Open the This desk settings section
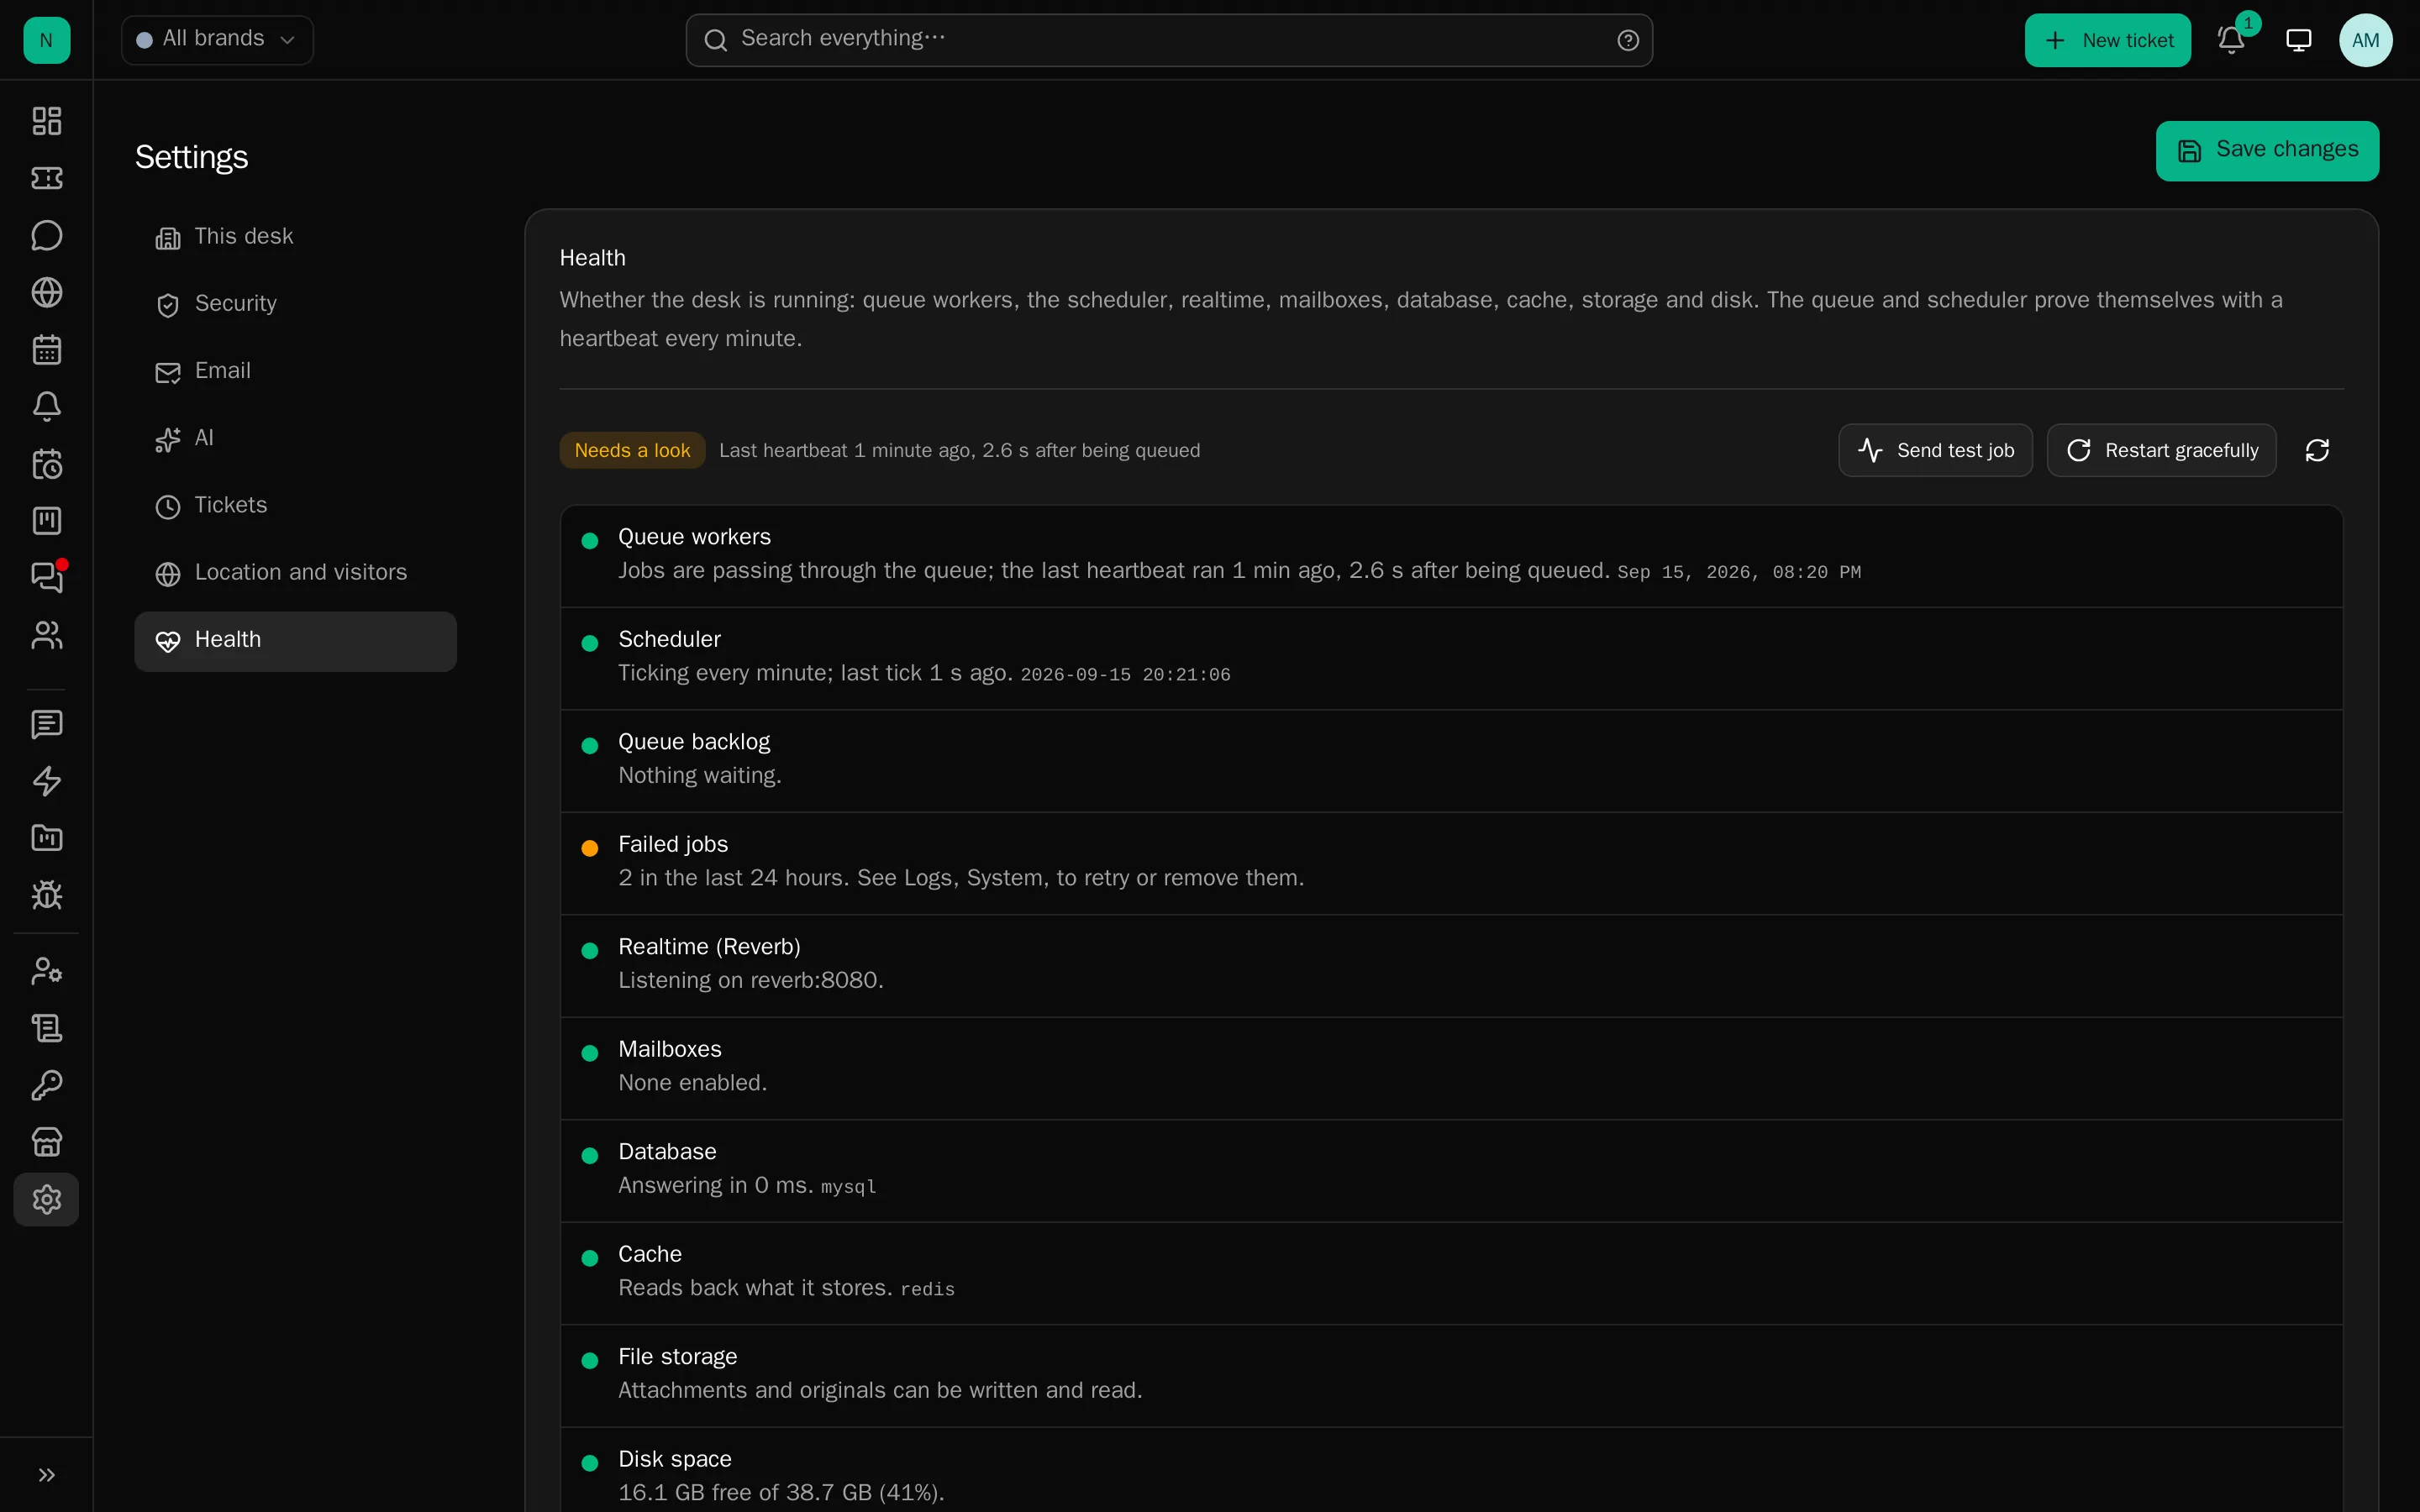This screenshot has height=1512, width=2420. click(295, 237)
